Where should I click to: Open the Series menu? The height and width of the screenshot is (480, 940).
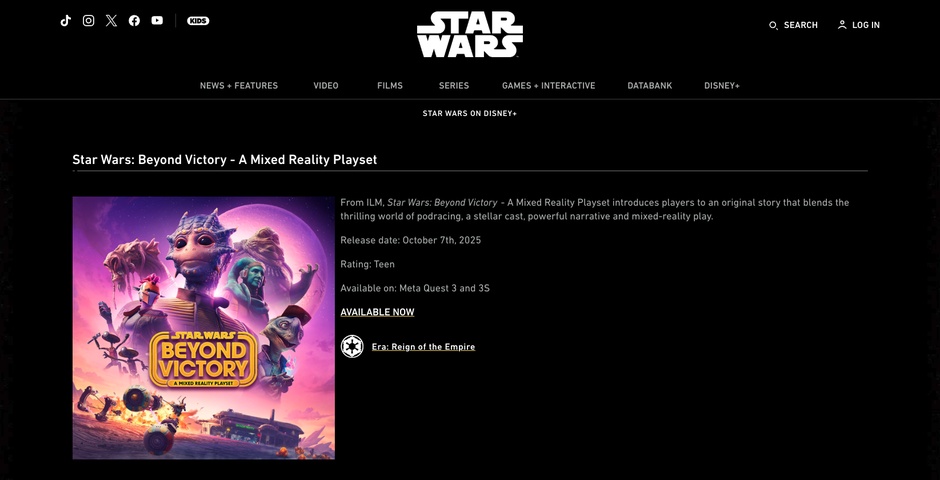[454, 86]
